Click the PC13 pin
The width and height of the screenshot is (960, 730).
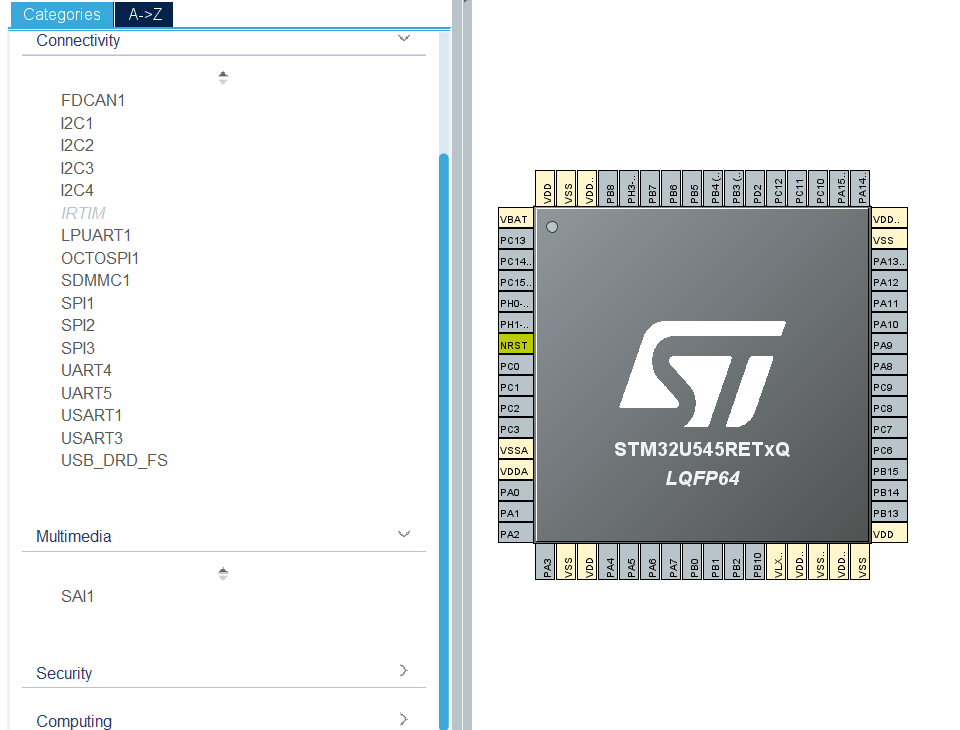(516, 240)
